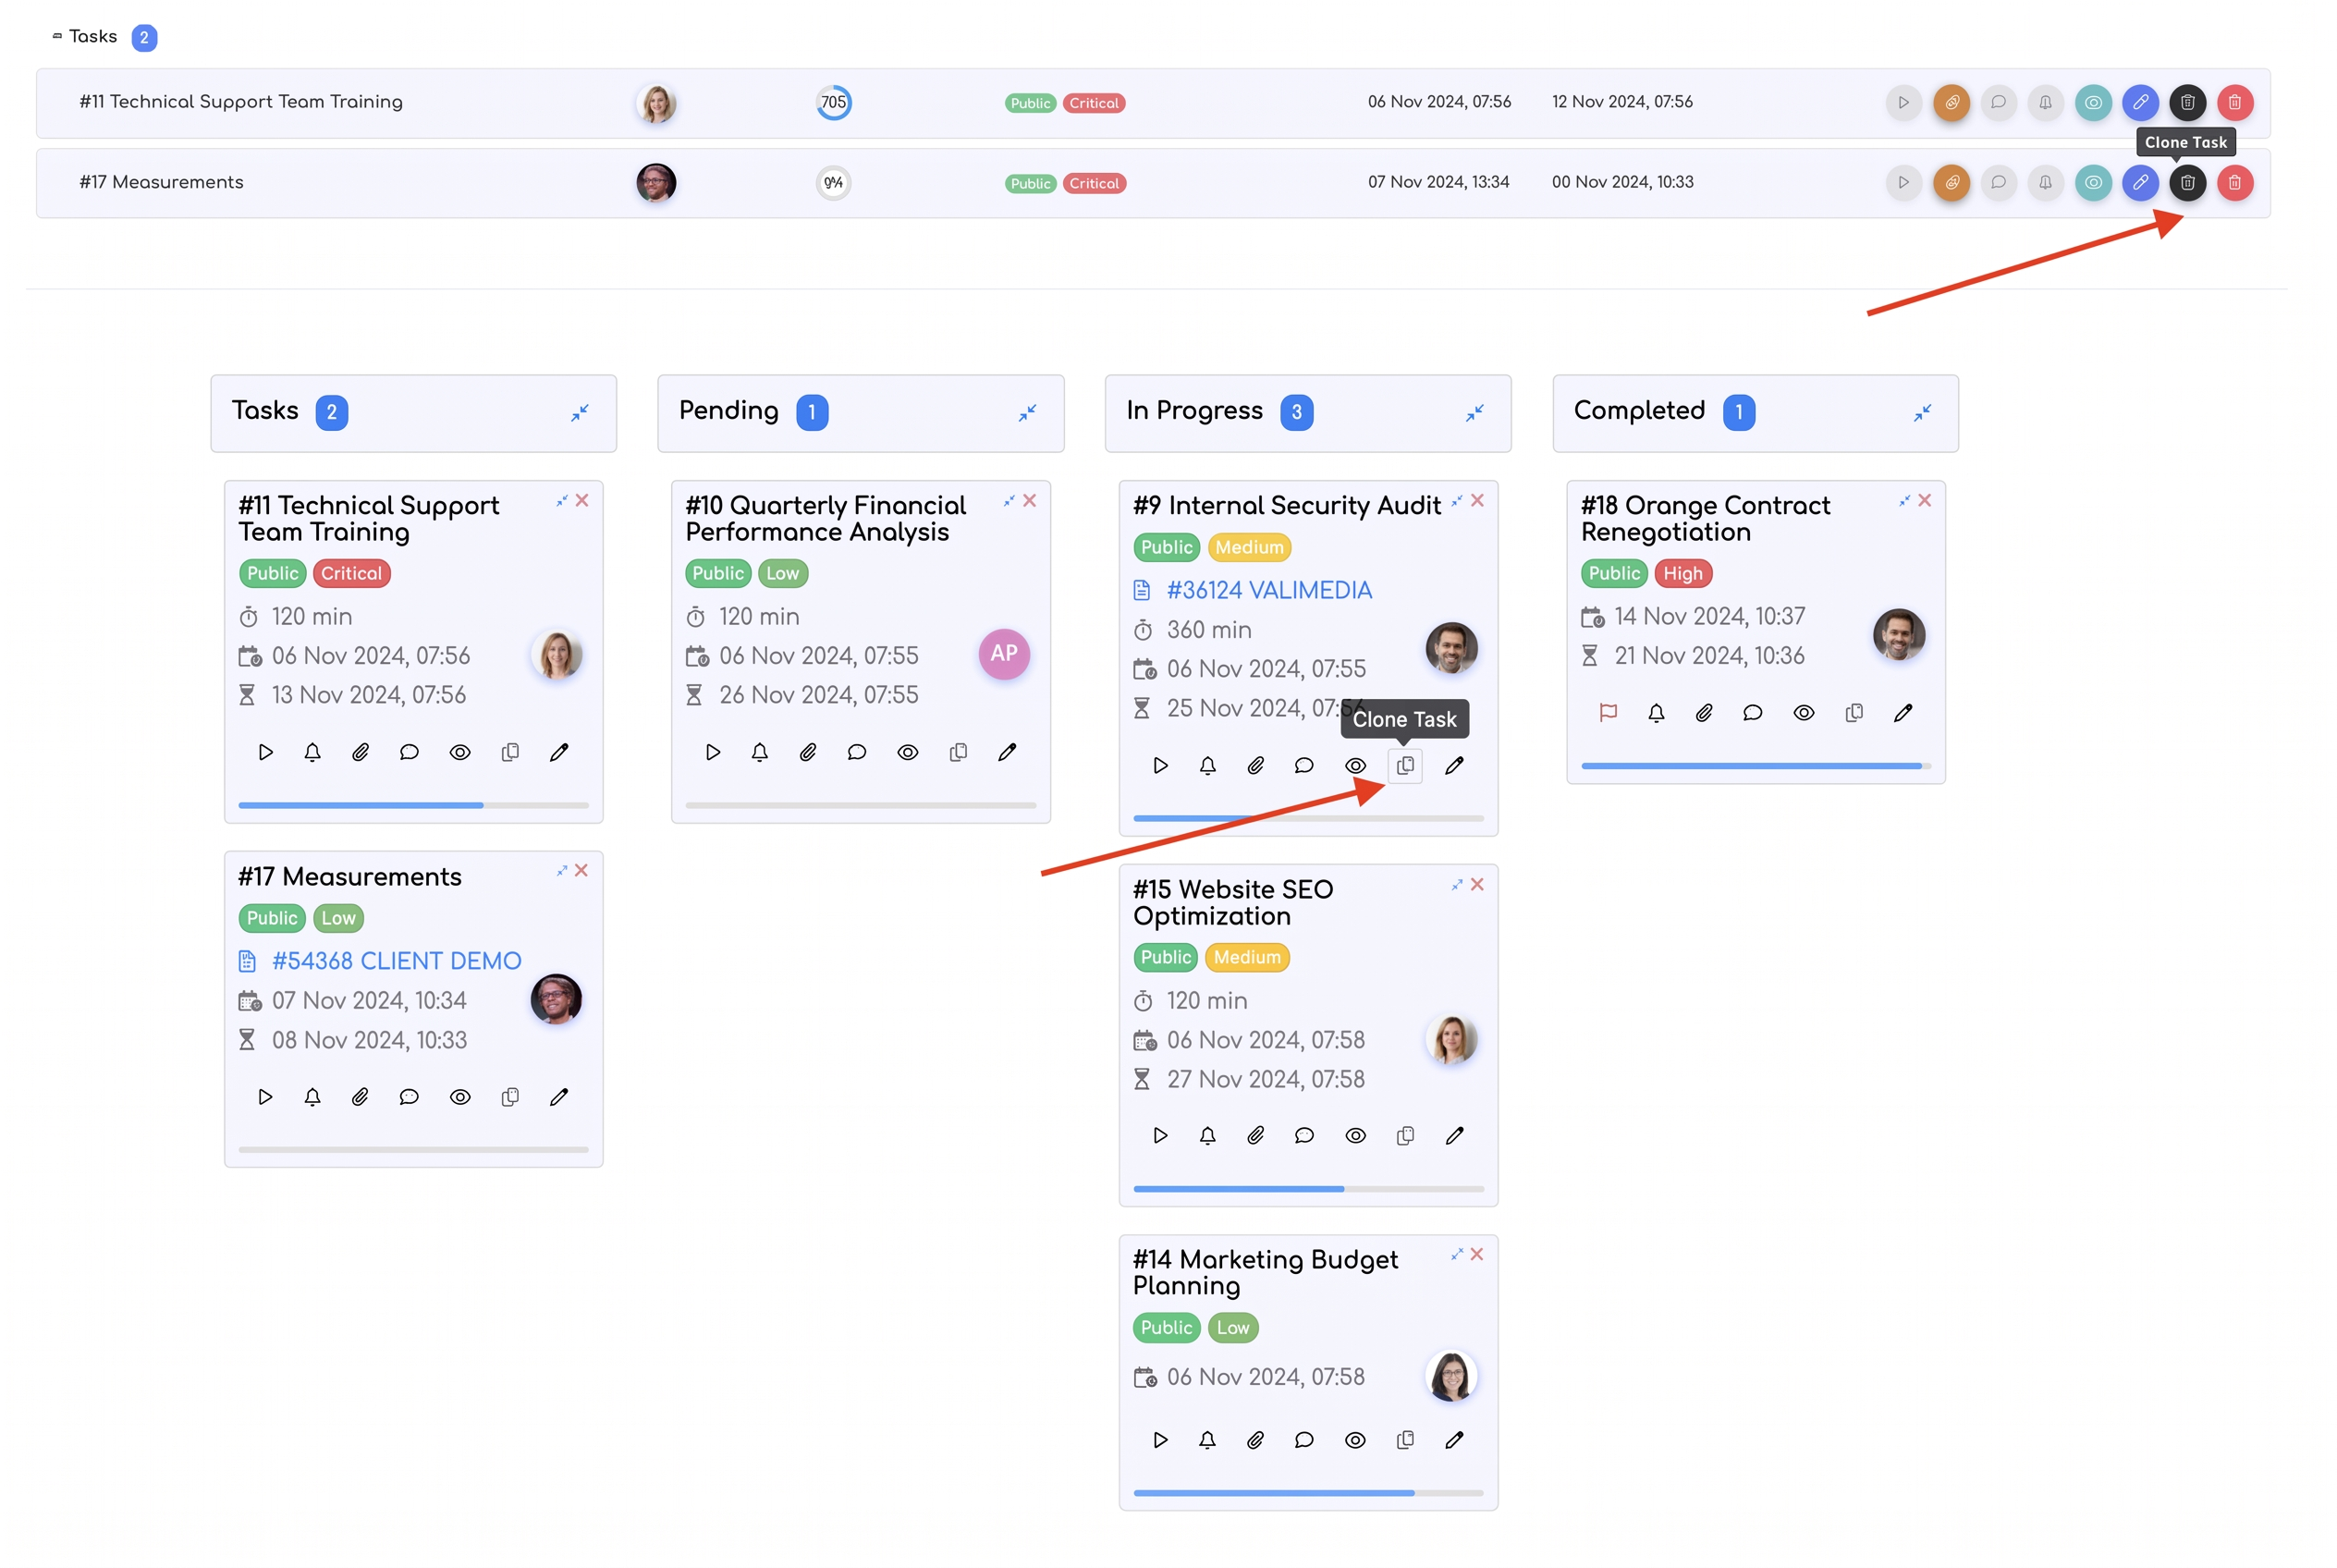This screenshot has width=2337, height=1568.
Task: Open reminder bell on #17 Measurements card
Action: (312, 1097)
